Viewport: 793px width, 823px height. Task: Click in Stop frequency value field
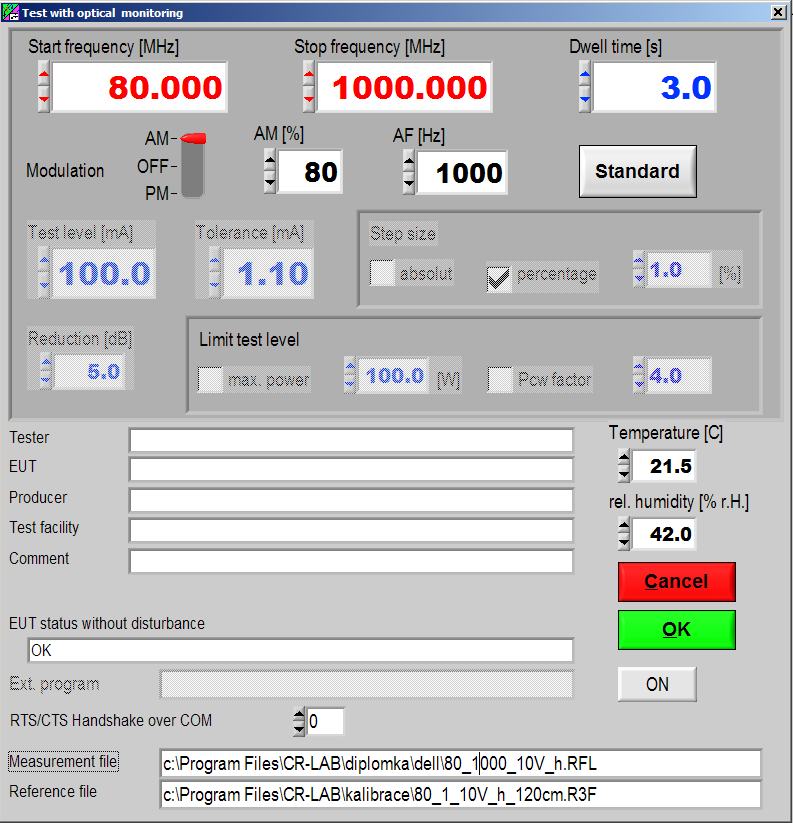404,87
